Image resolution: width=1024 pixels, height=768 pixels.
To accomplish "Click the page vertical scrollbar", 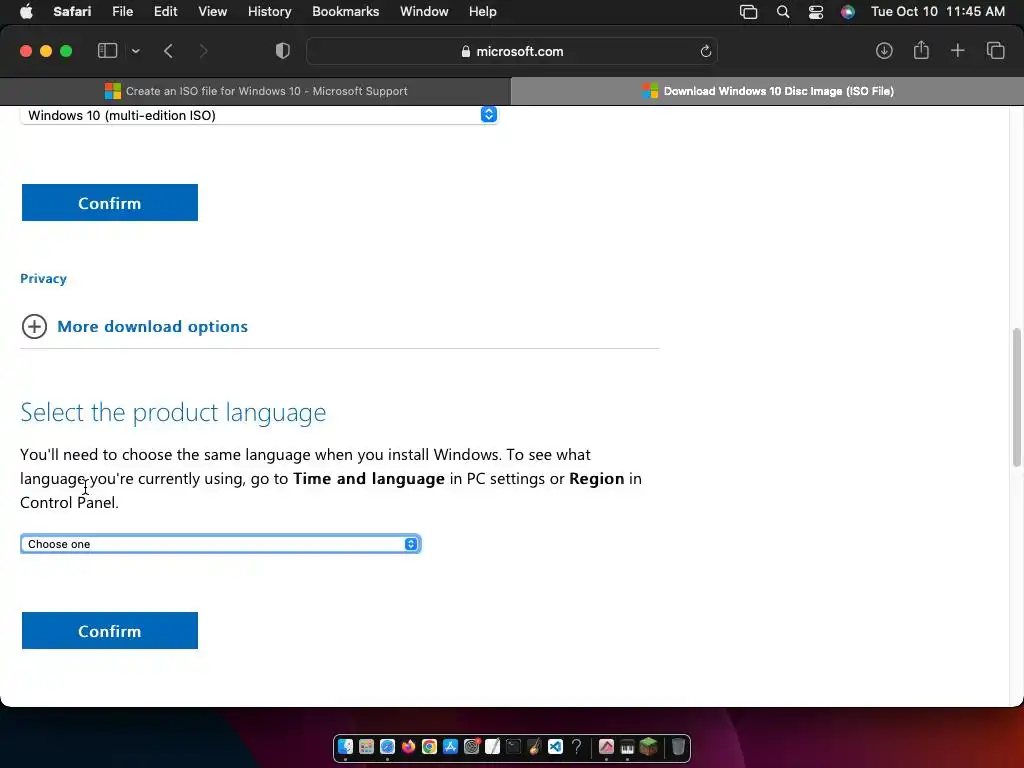I will pos(1016,398).
